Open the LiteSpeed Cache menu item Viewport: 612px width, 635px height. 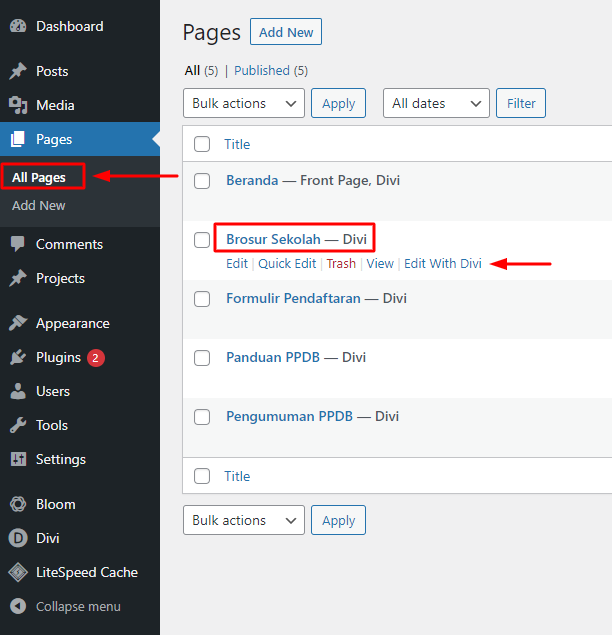[80, 572]
